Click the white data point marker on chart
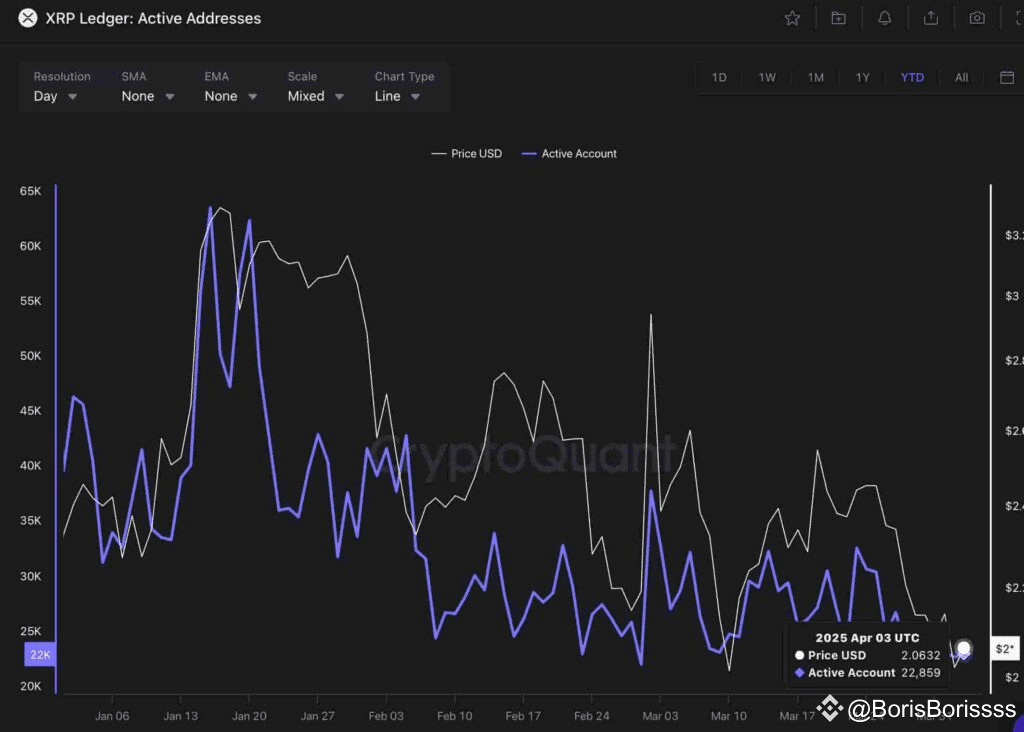 tap(963, 648)
